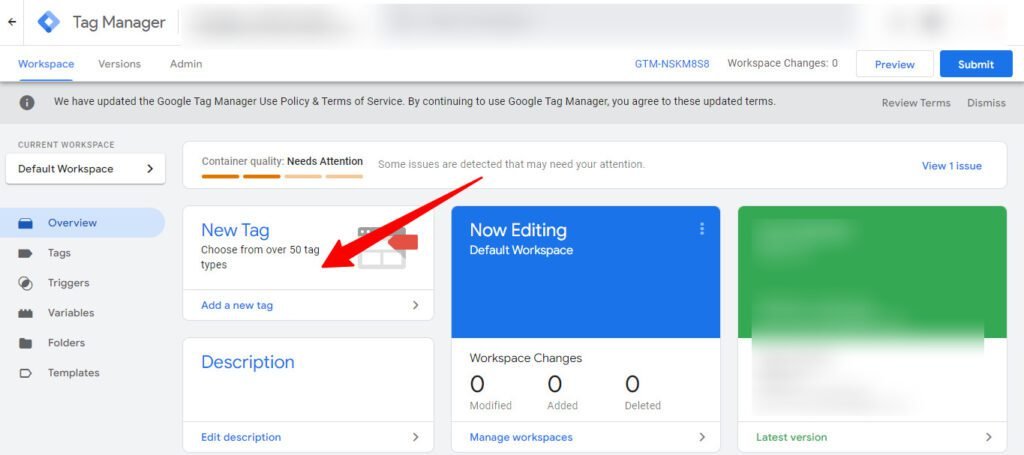
Task: Click Latest version link
Action: 792,437
